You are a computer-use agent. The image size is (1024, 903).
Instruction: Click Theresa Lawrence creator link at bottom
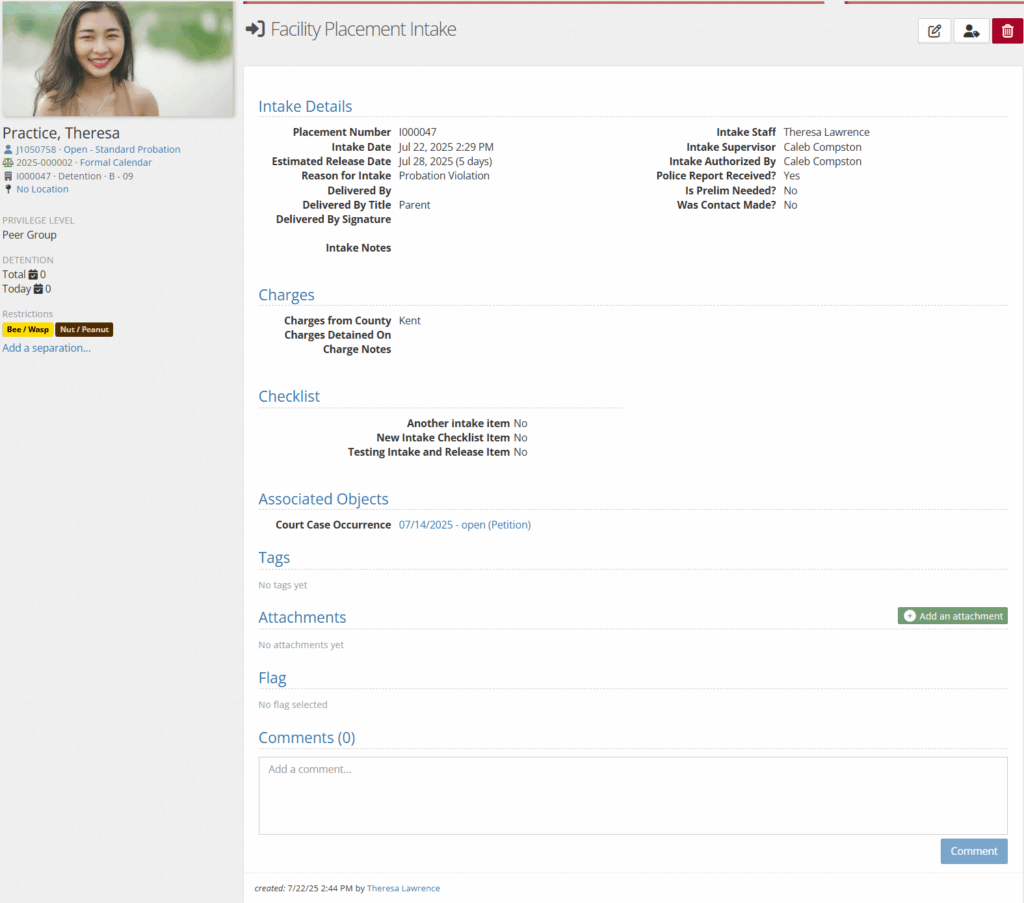point(404,888)
